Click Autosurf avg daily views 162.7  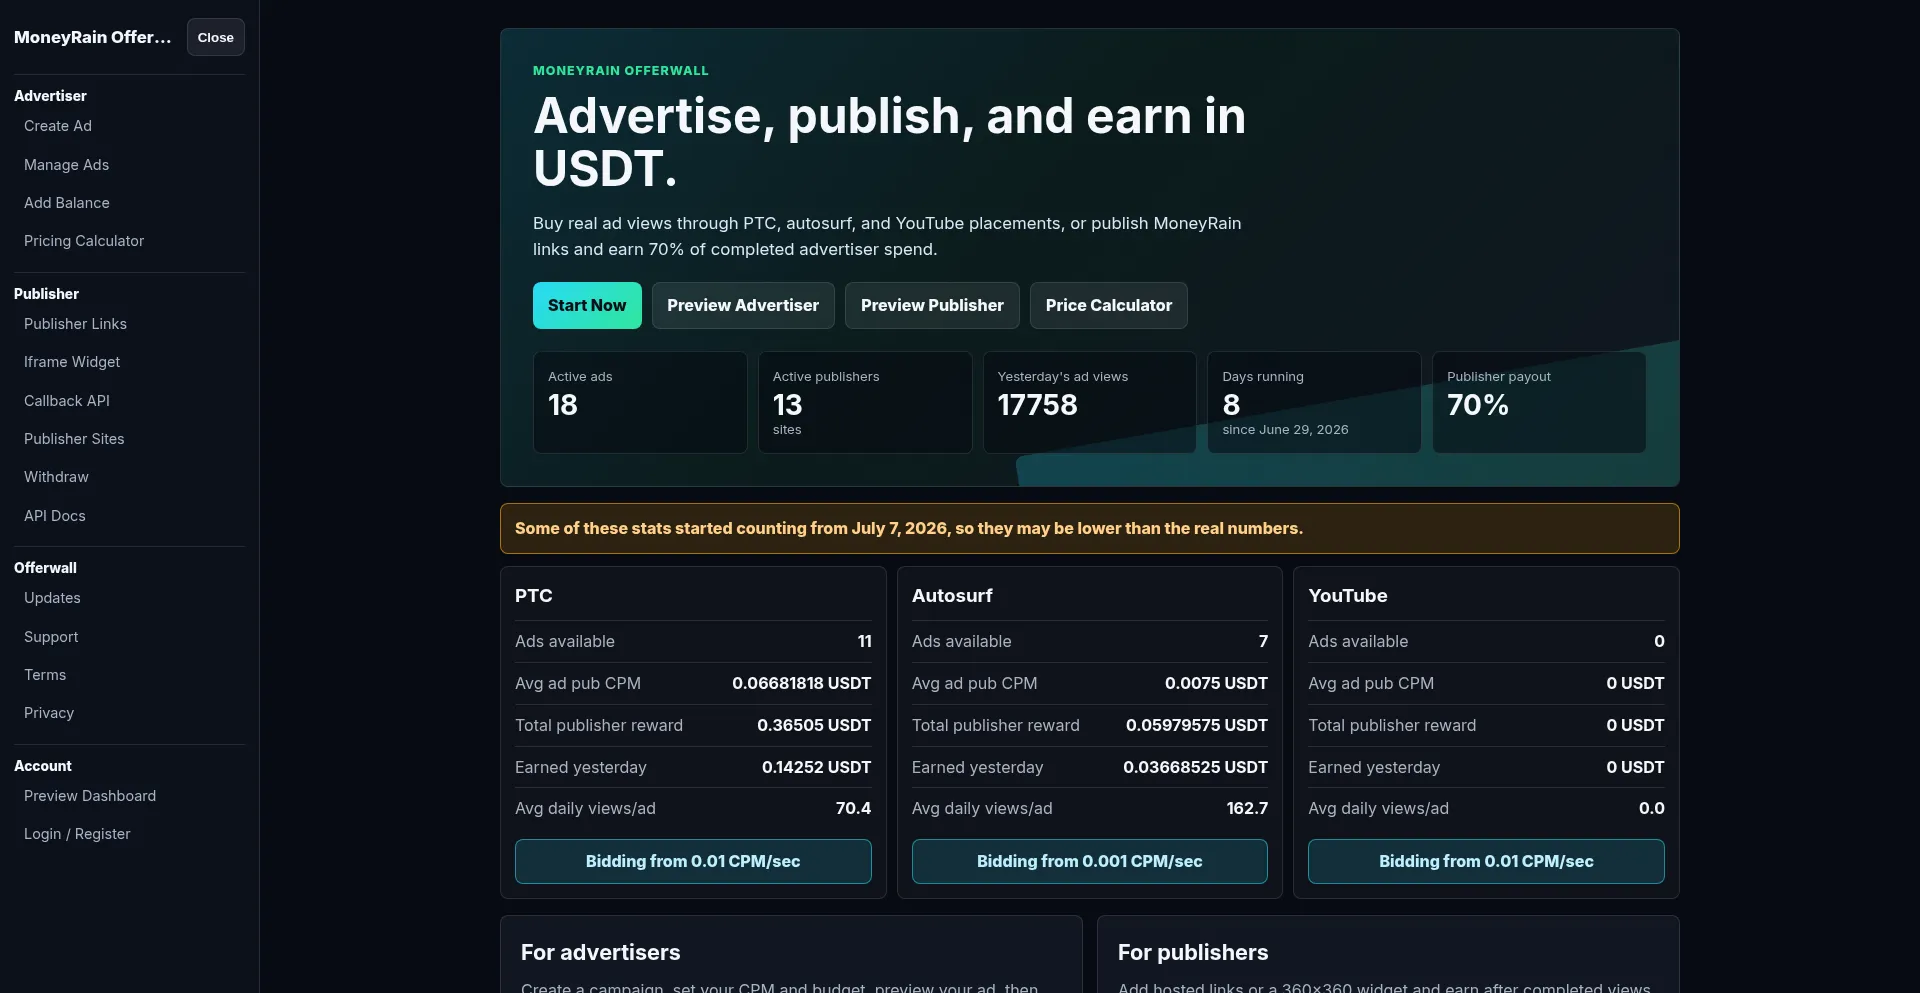tap(1247, 808)
